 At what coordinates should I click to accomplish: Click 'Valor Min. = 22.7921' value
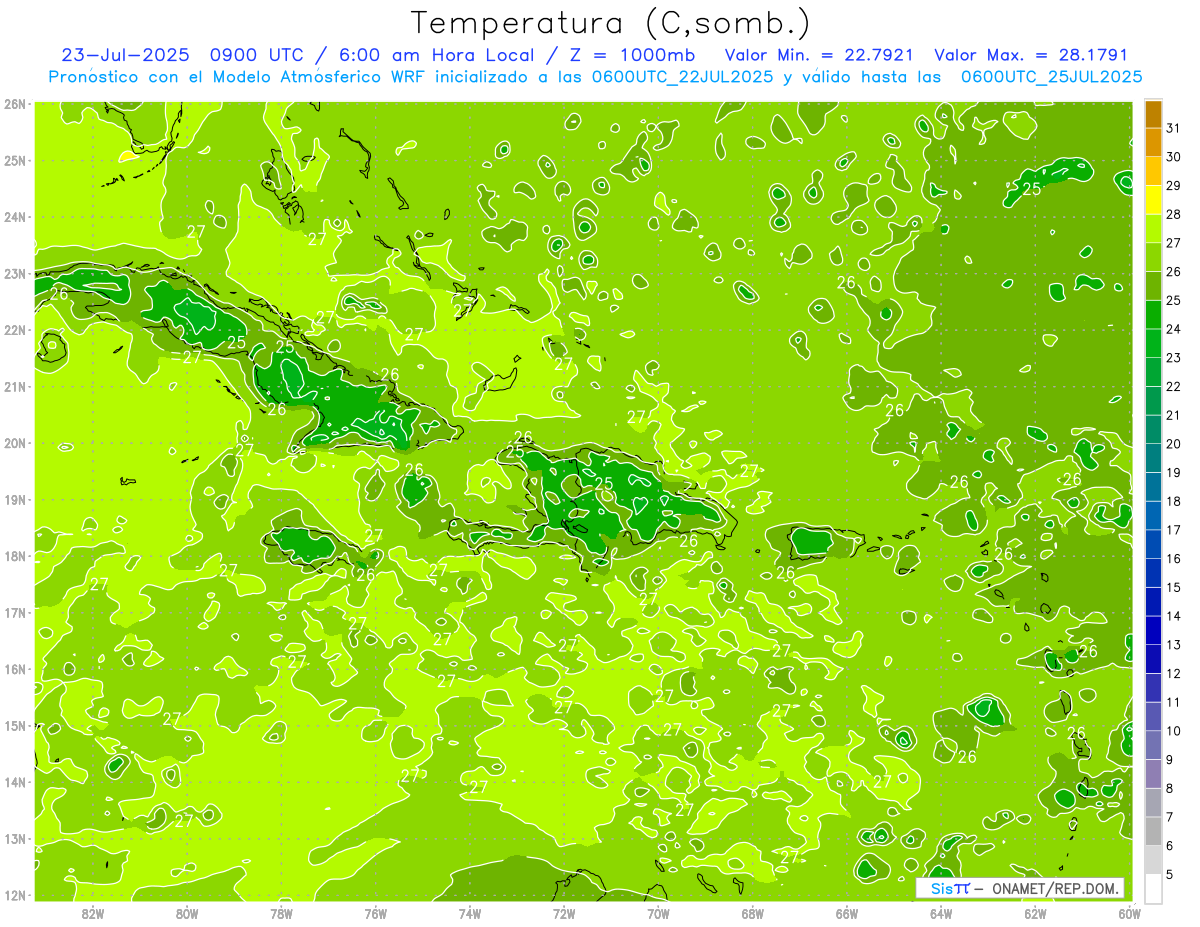(x=820, y=55)
